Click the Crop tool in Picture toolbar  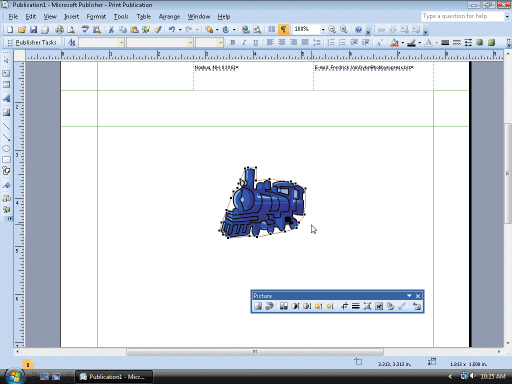click(344, 306)
